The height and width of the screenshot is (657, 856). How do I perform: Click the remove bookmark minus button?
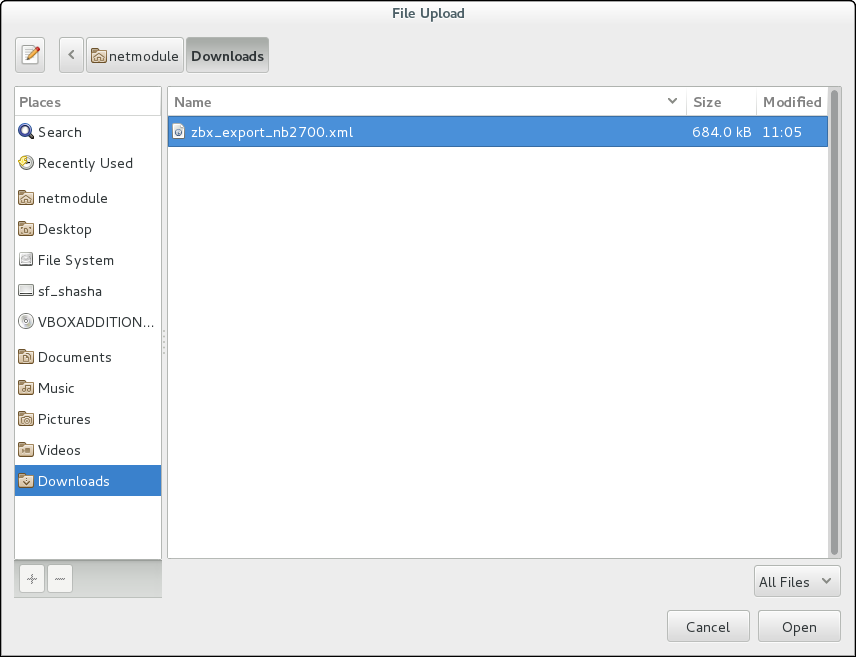pos(60,579)
